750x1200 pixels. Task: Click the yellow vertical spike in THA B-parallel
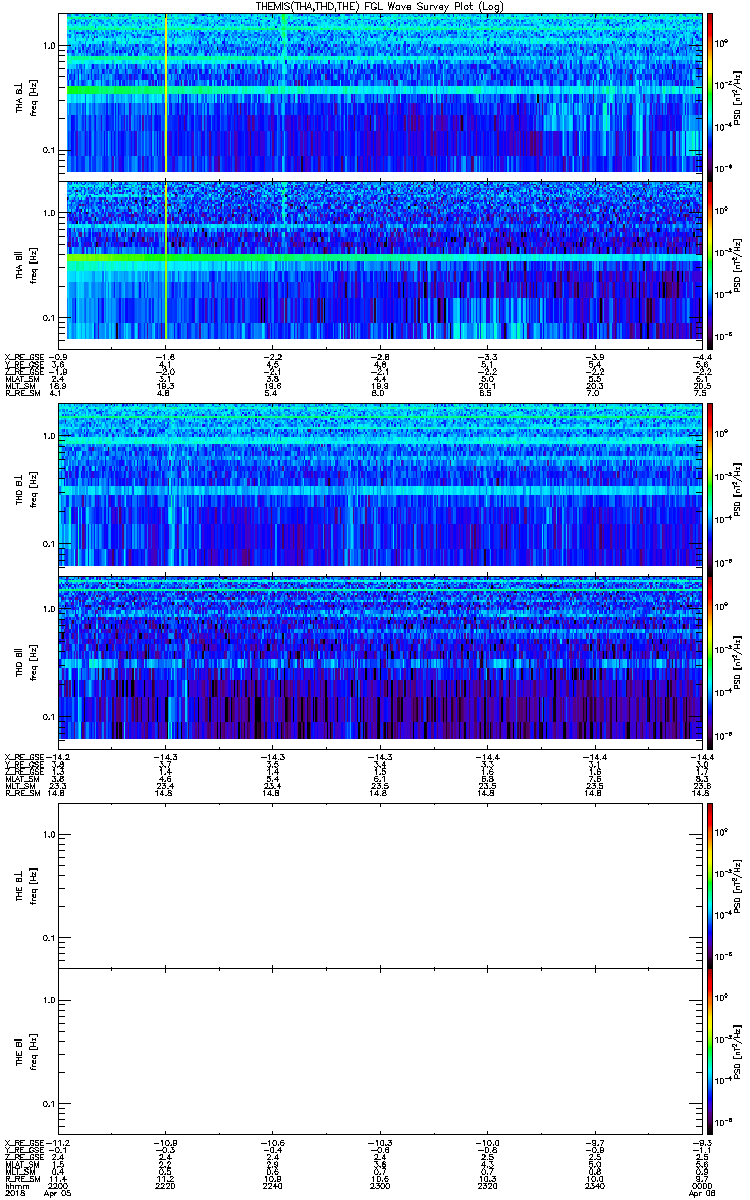[x=166, y=260]
